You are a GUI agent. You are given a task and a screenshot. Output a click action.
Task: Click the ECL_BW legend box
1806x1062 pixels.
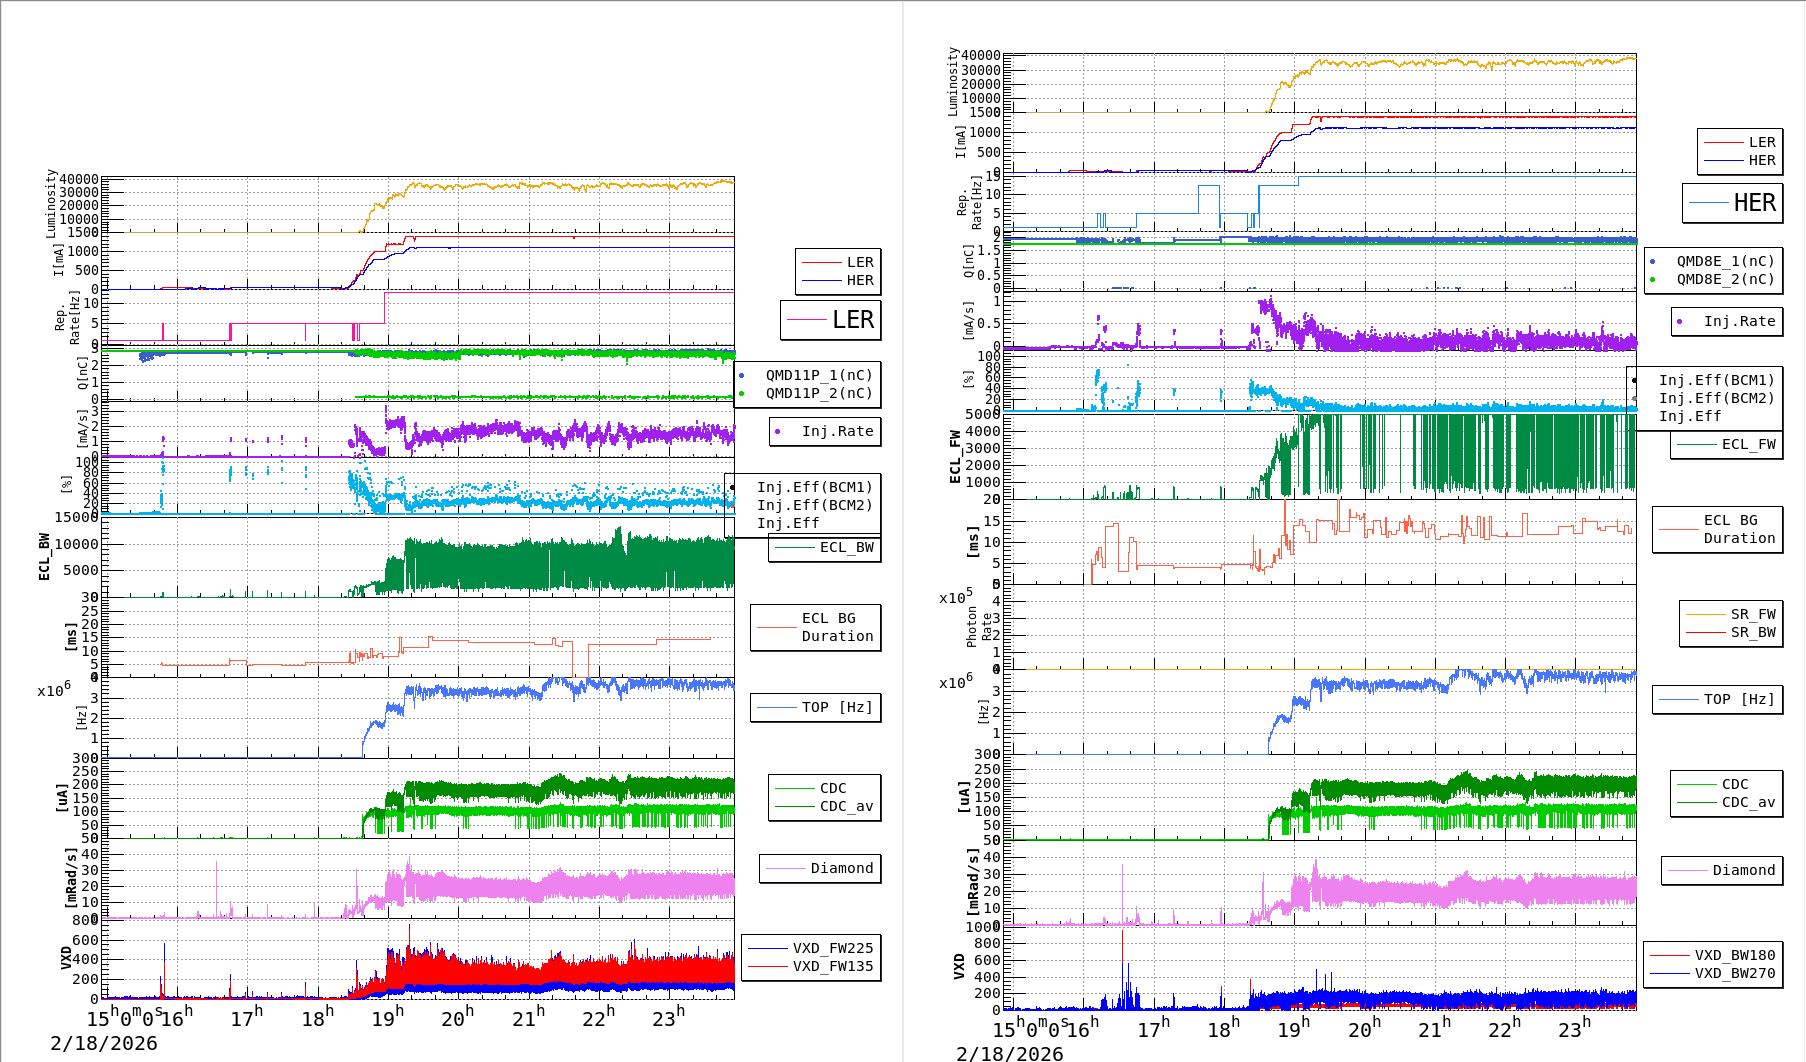tap(825, 547)
